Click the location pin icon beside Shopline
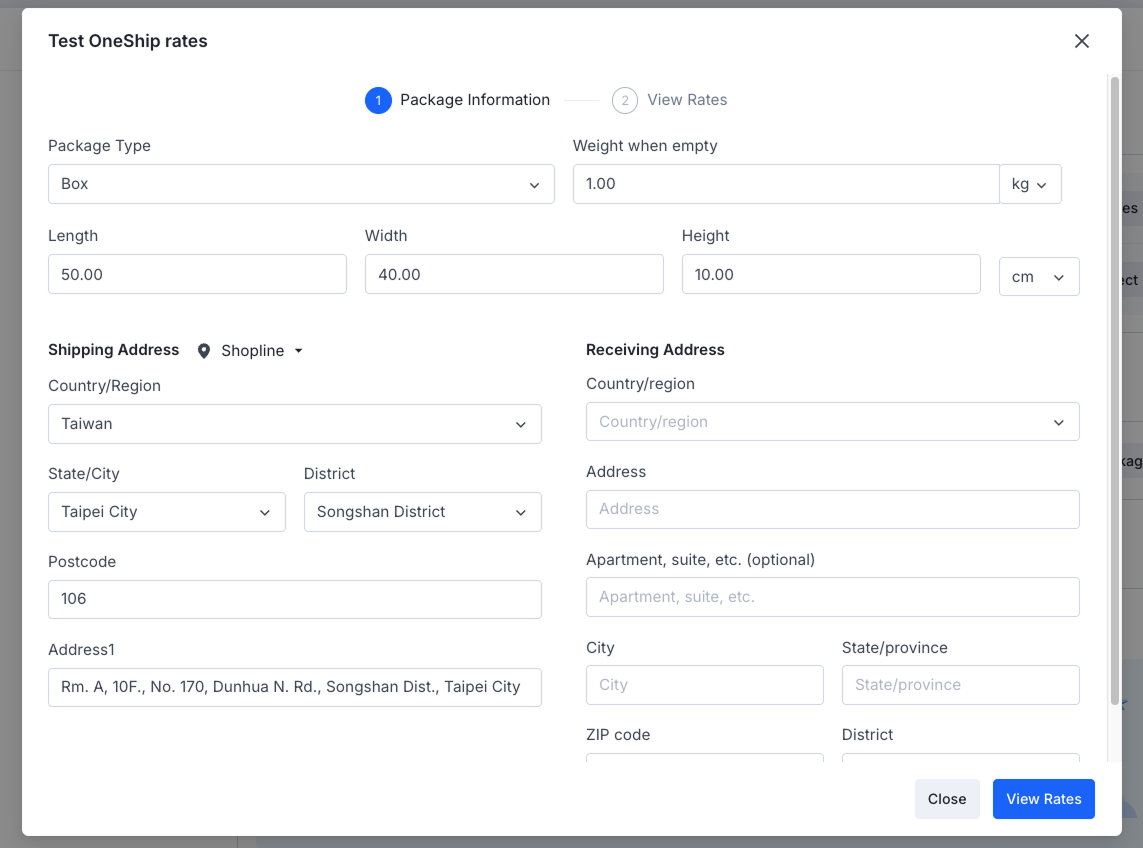Screen dimensions: 1143x848 (204, 351)
